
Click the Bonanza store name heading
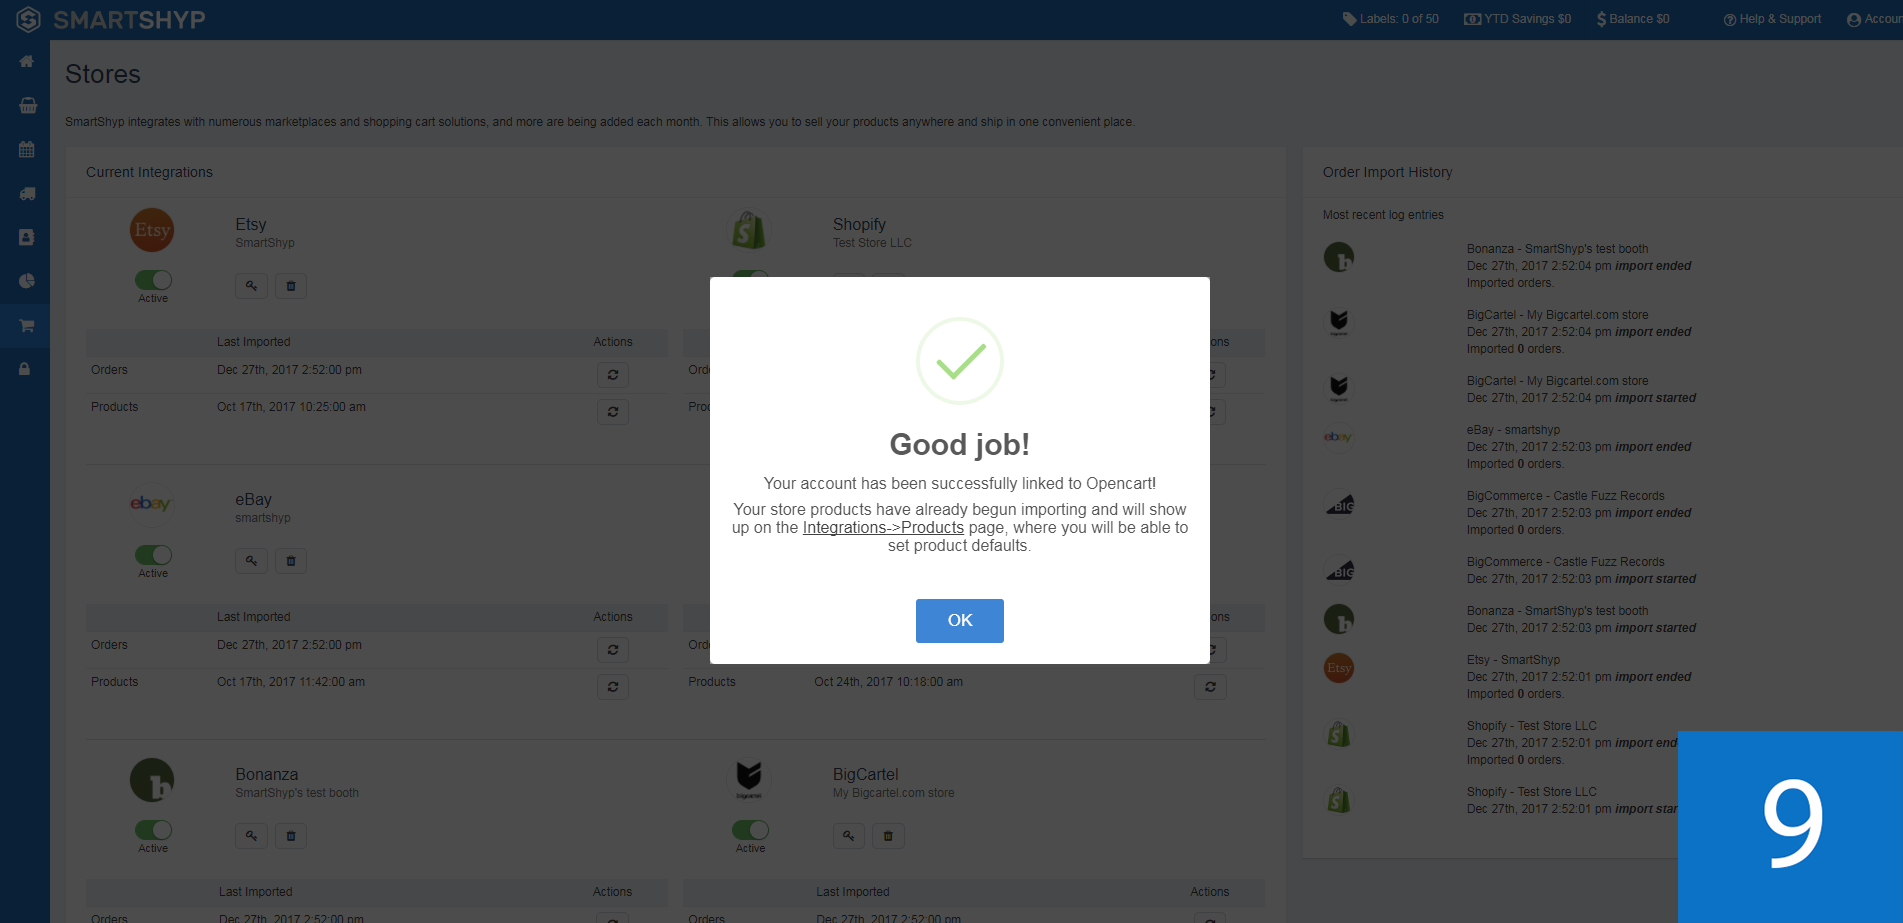pos(266,774)
